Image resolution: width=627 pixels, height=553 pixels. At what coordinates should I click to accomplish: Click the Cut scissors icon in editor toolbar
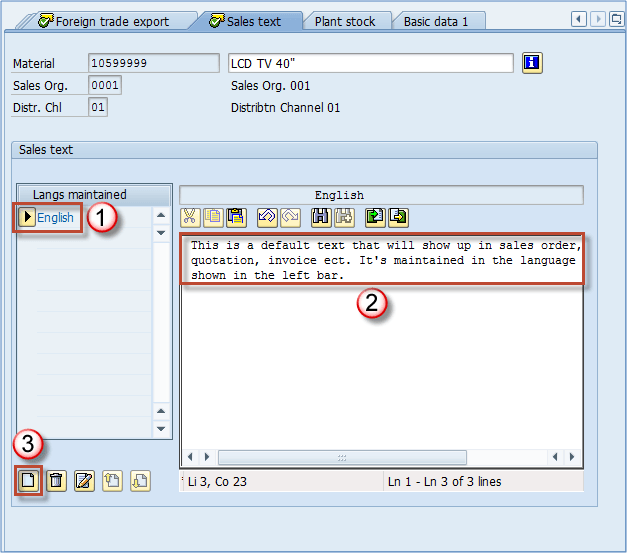[x=190, y=216]
